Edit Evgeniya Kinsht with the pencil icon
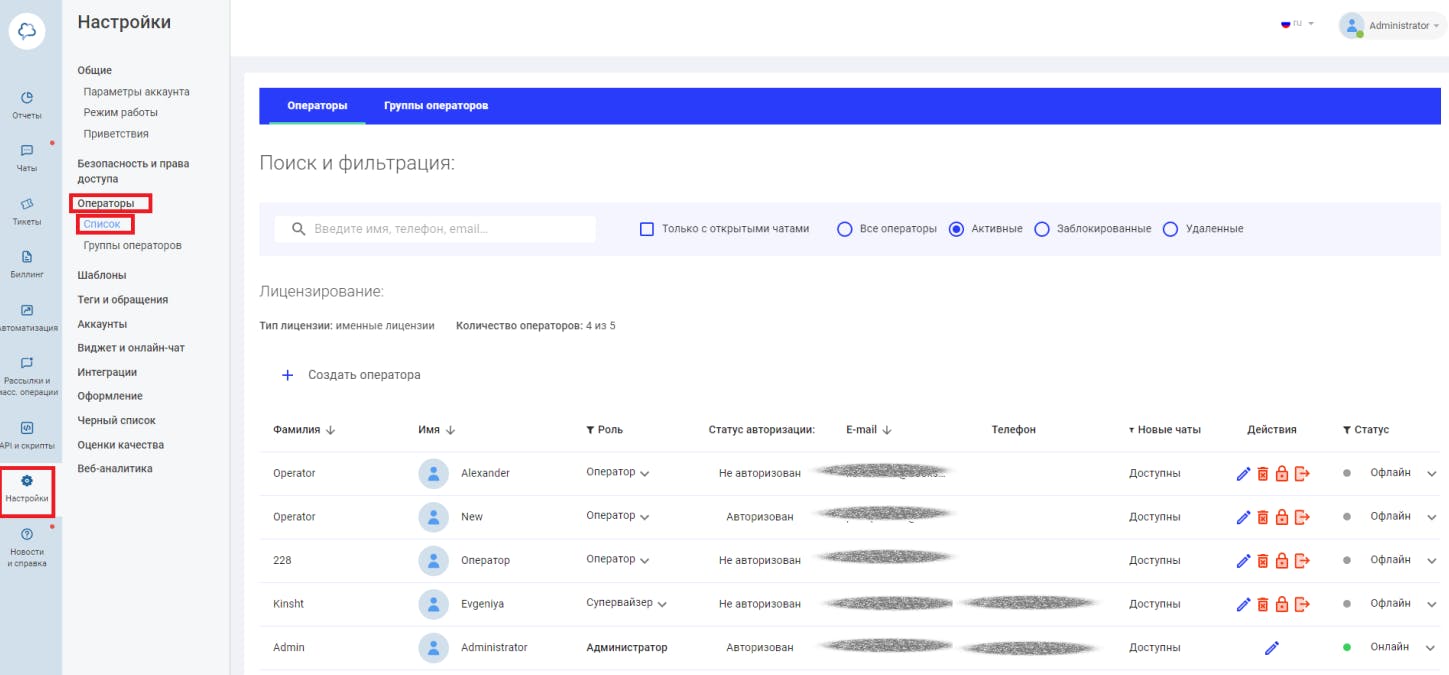This screenshot has width=1449, height=675. (x=1243, y=604)
